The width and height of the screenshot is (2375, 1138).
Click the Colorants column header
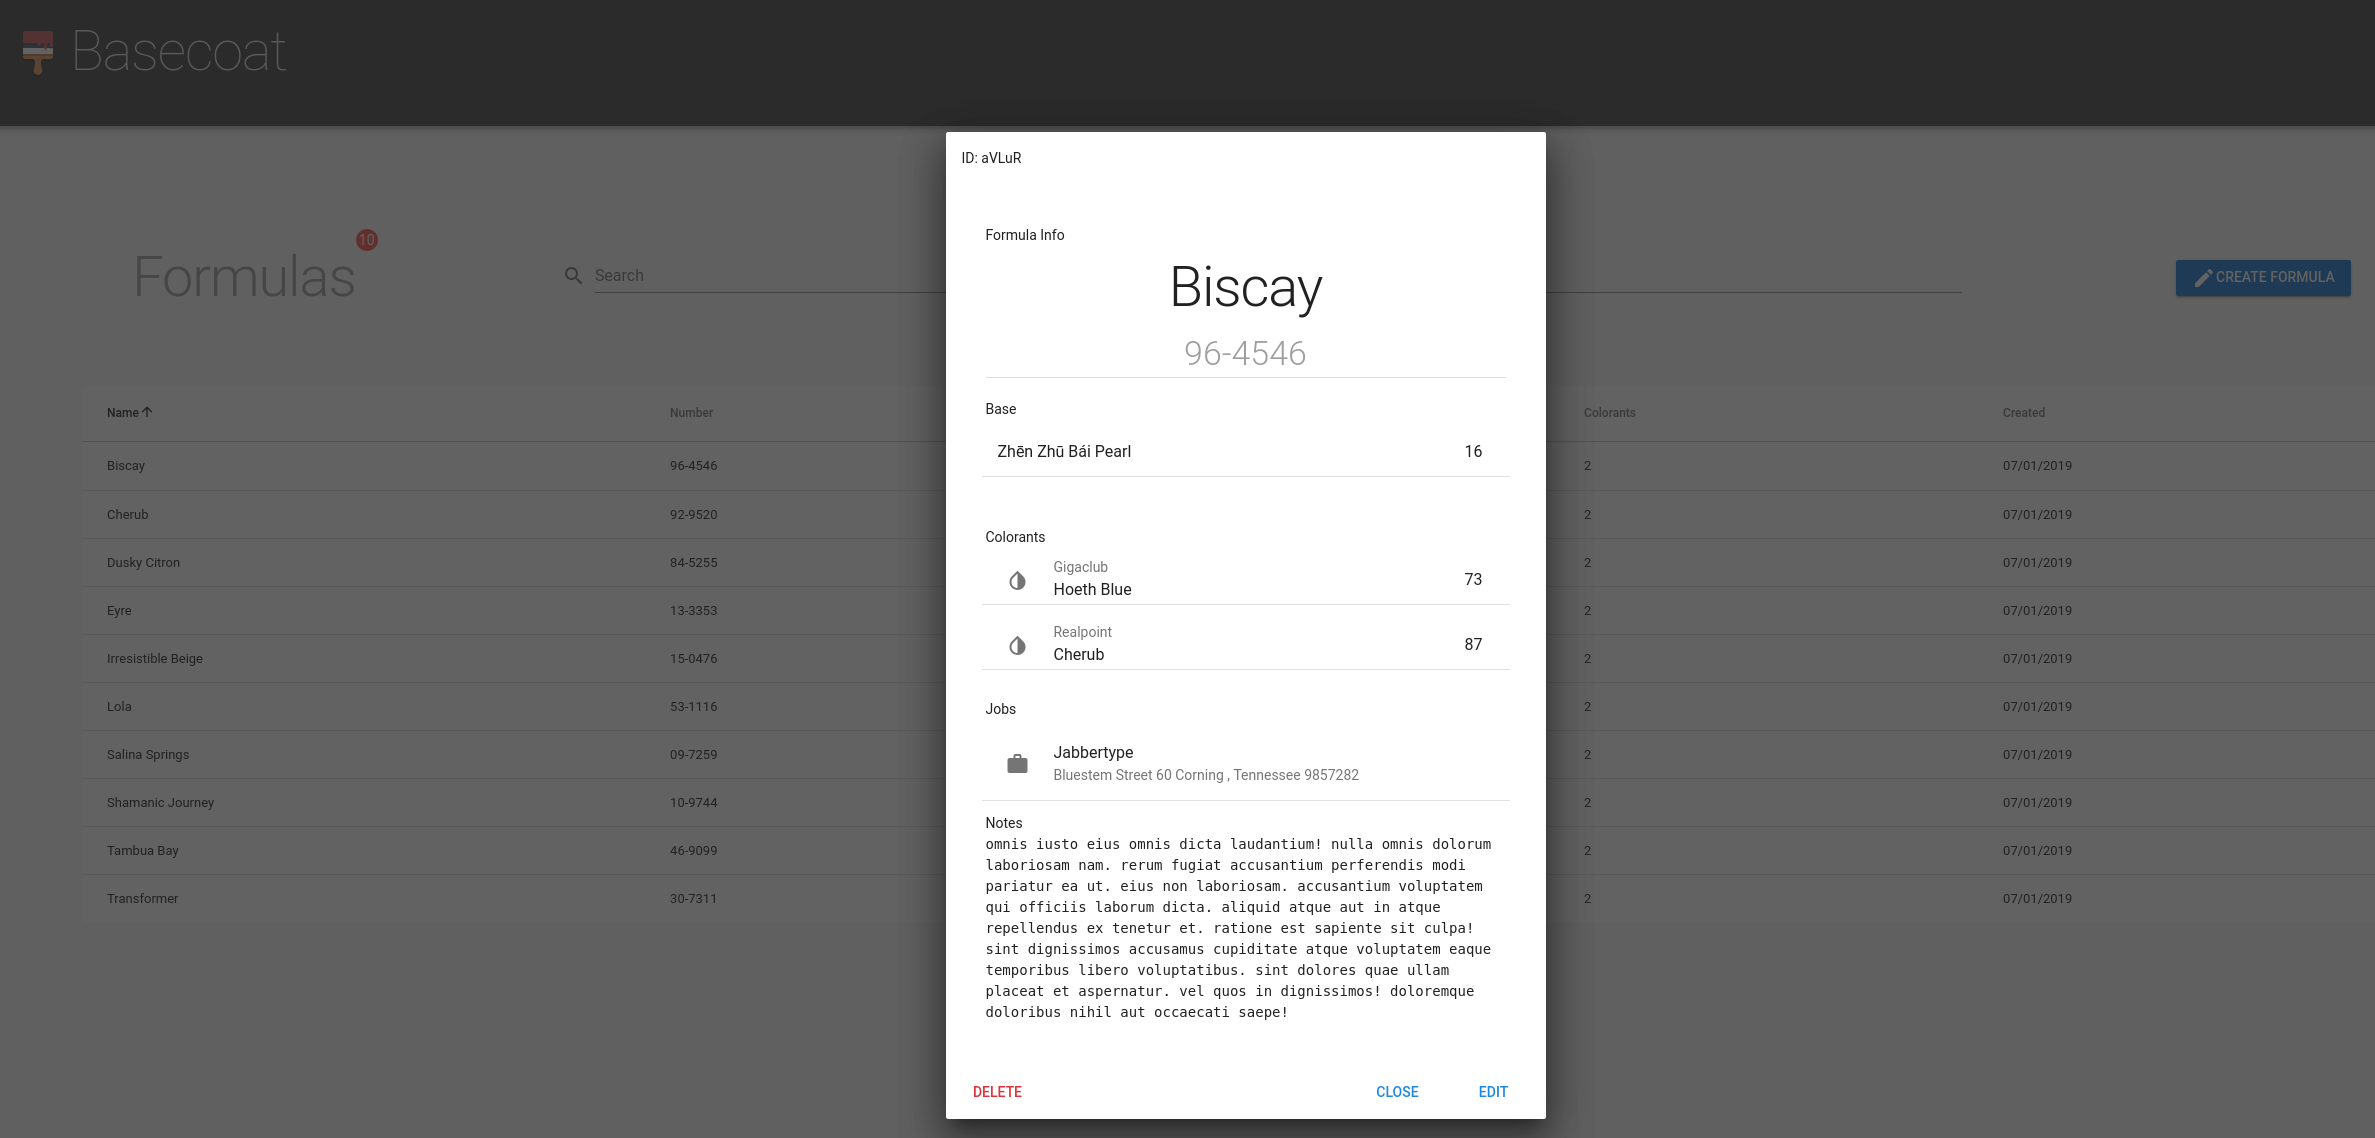click(x=1610, y=412)
